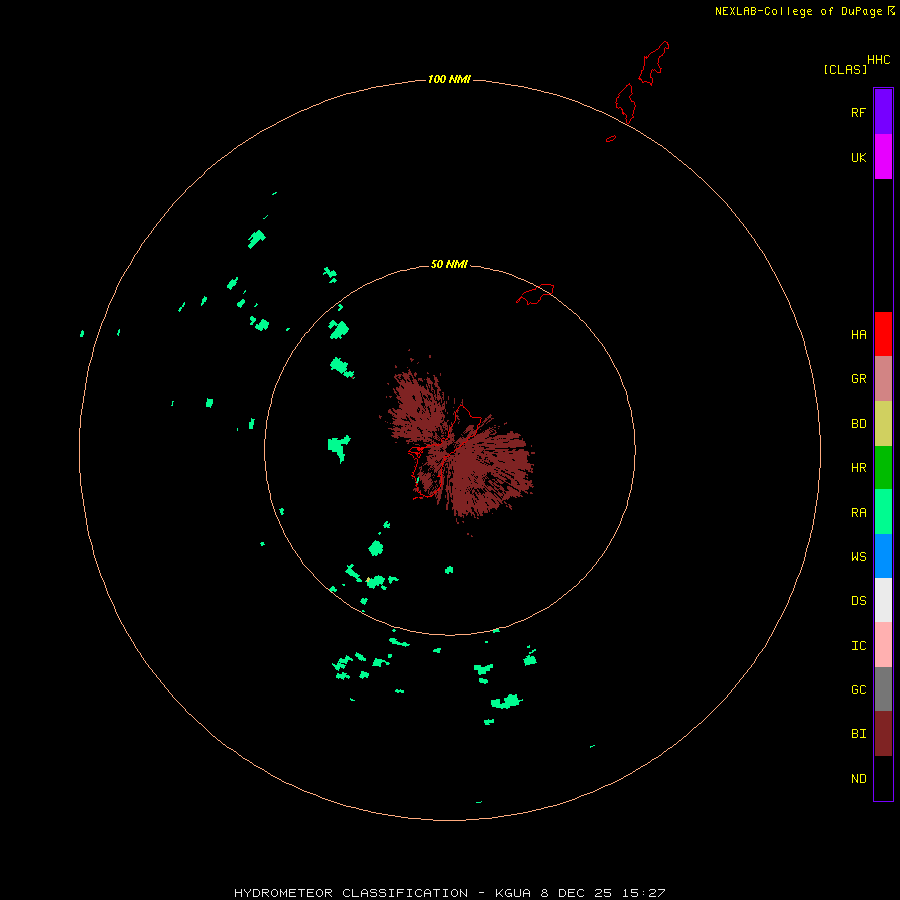
Task: Click the BD legend label
Action: pos(858,424)
